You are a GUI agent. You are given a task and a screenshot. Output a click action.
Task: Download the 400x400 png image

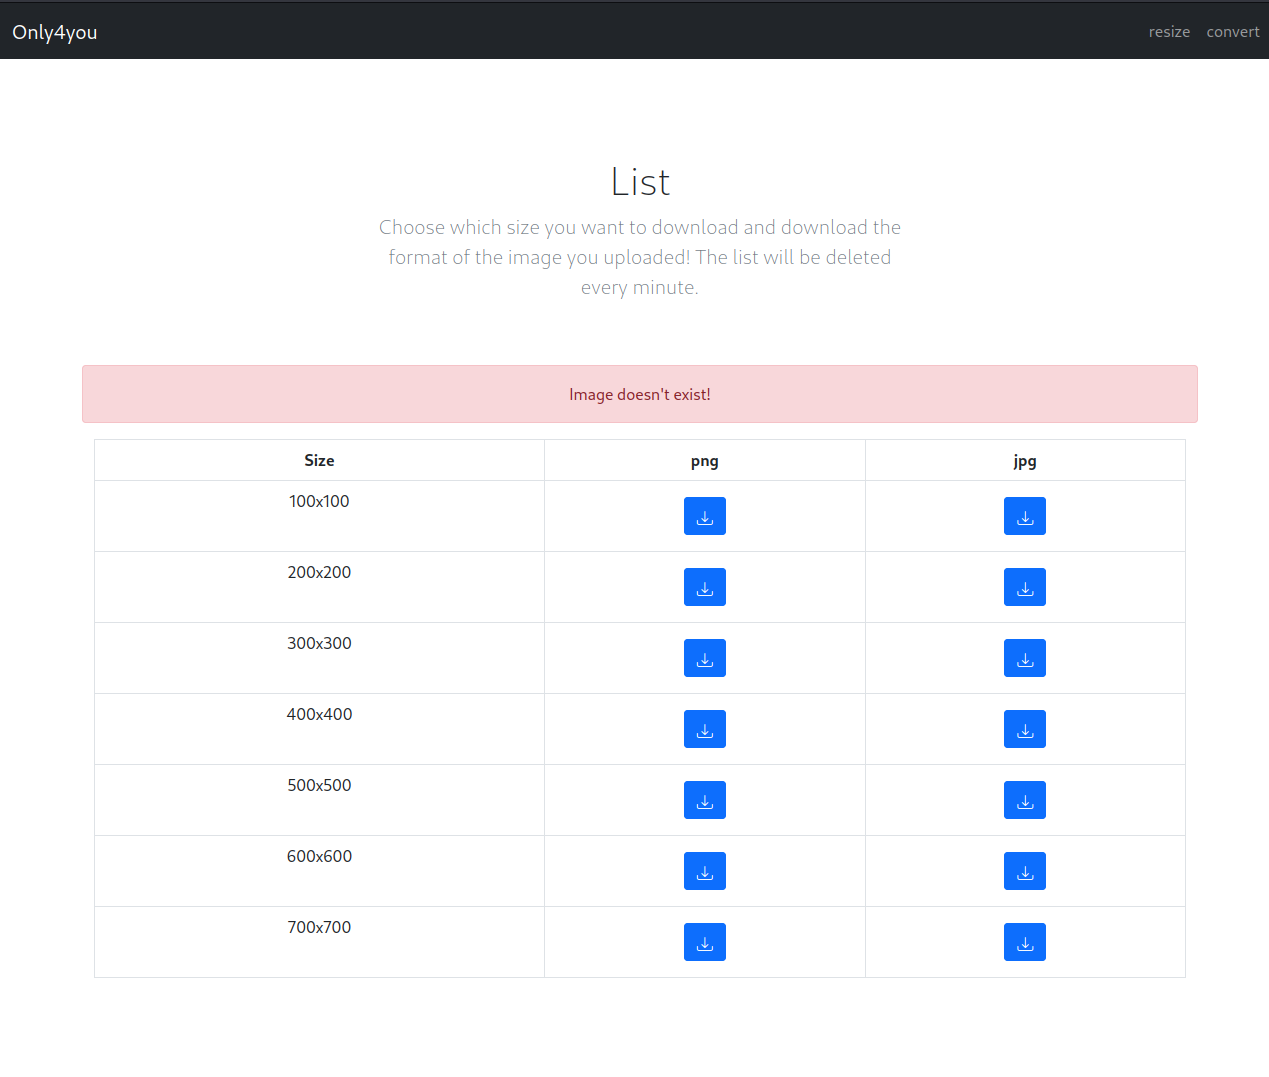(705, 729)
